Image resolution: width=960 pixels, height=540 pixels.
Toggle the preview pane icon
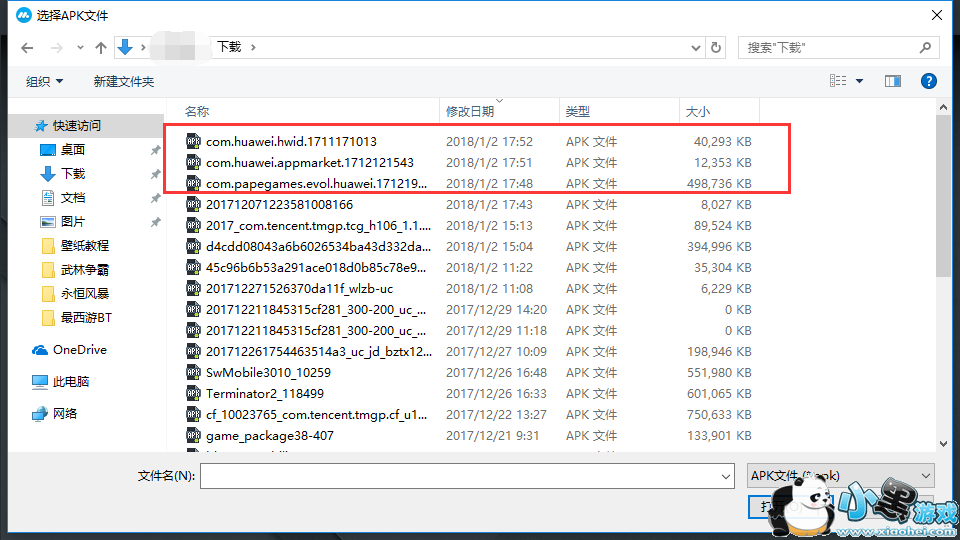click(893, 81)
